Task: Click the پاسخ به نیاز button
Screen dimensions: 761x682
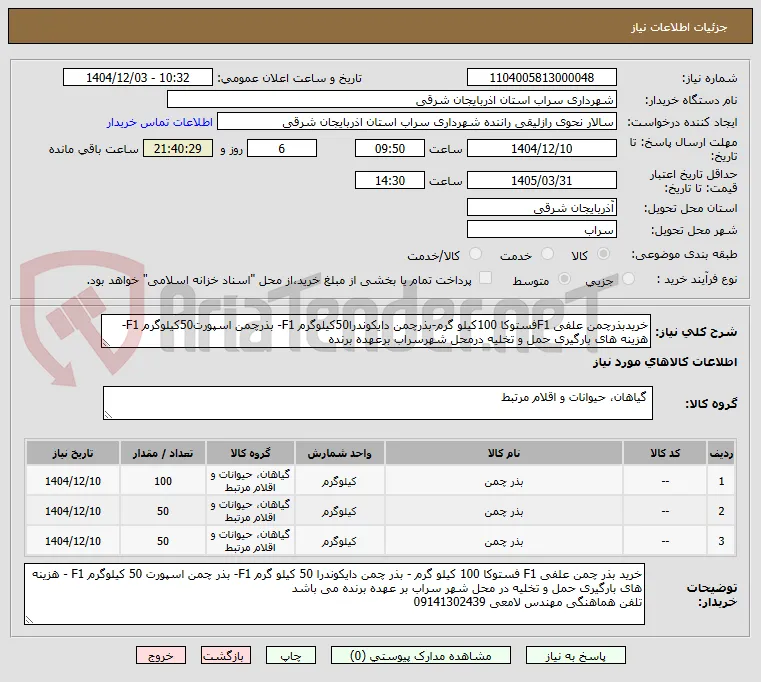Action: pyautogui.click(x=576, y=656)
